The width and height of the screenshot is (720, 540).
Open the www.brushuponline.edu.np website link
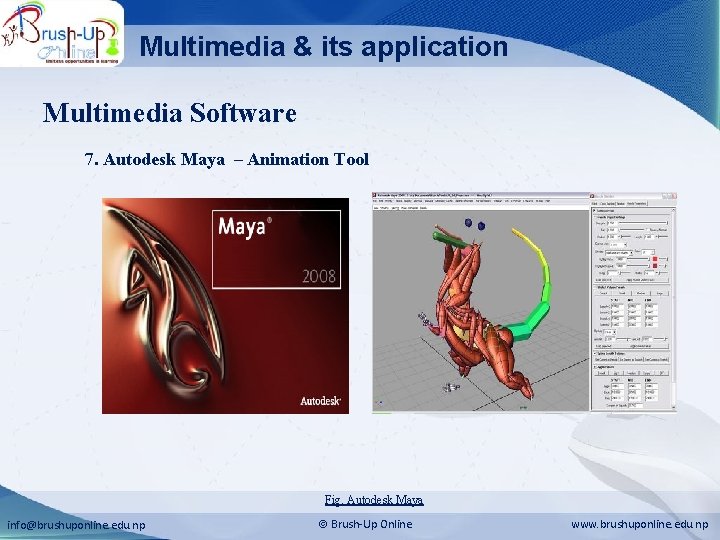pos(640,524)
